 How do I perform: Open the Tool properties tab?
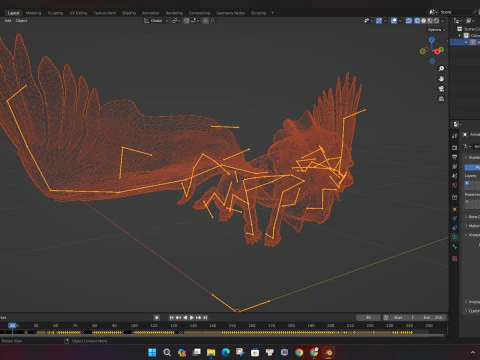[455, 136]
